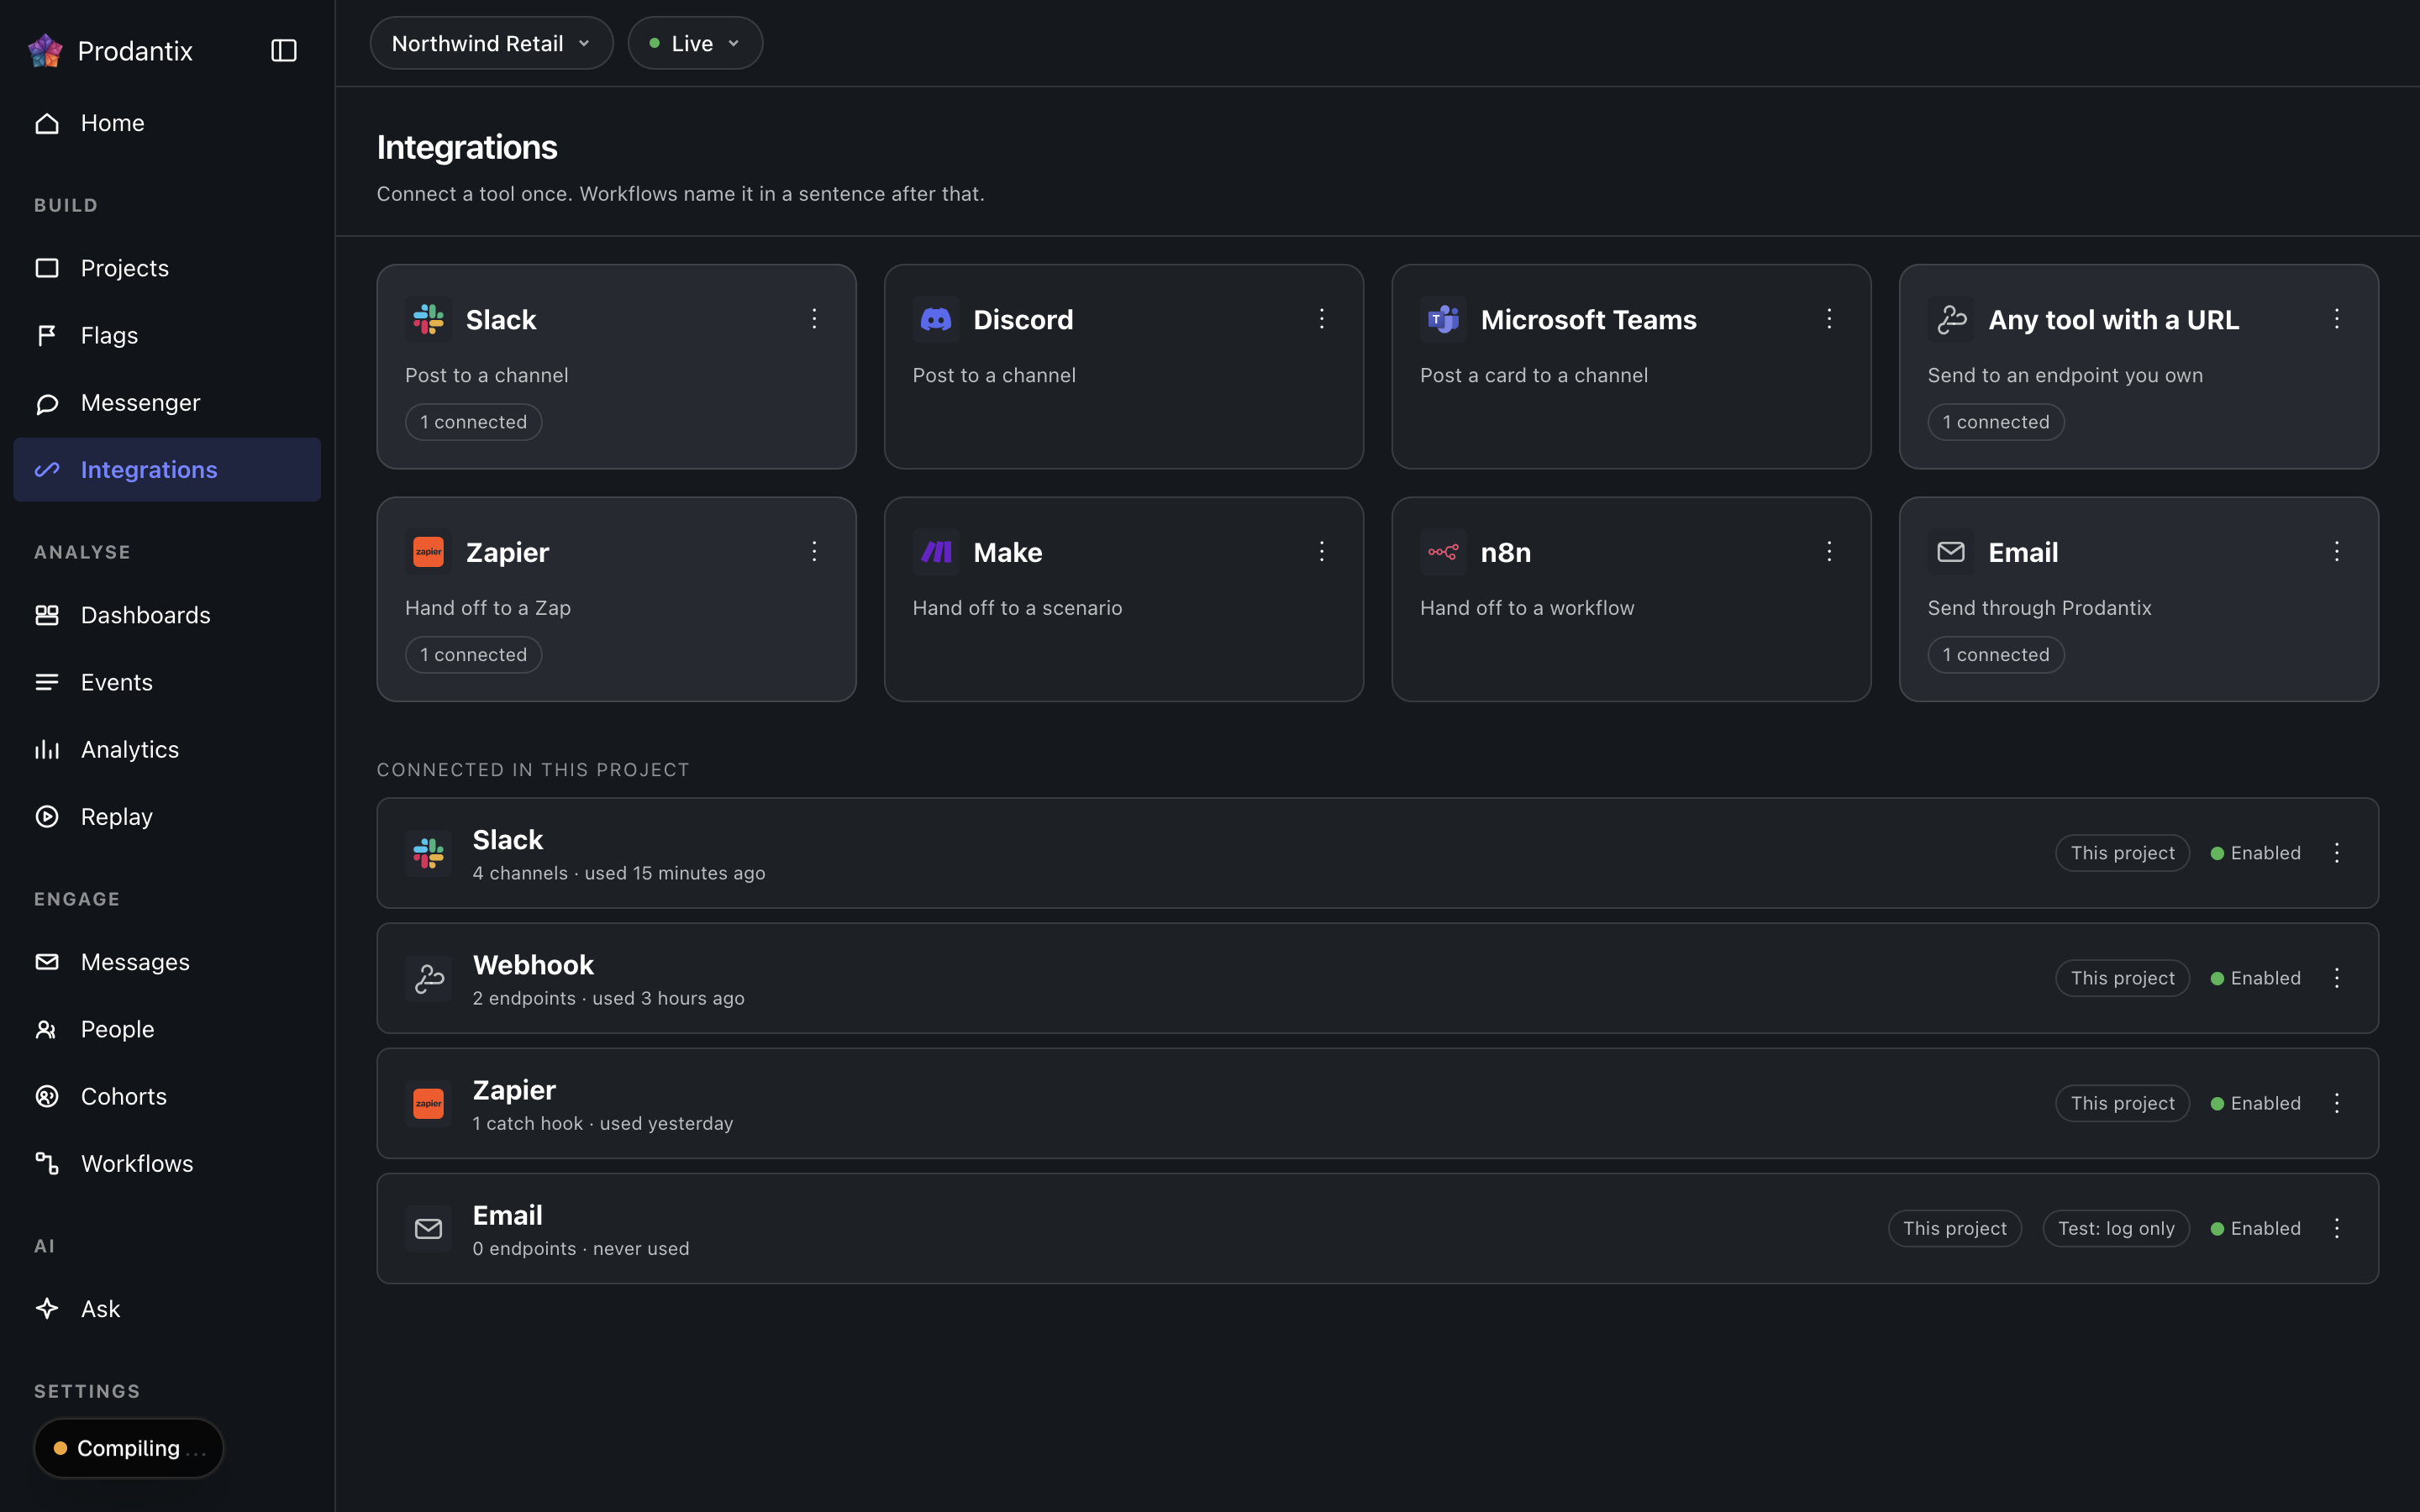Viewport: 2420px width, 1512px height.
Task: Toggle Enabled status on Slack row
Action: 2255,853
